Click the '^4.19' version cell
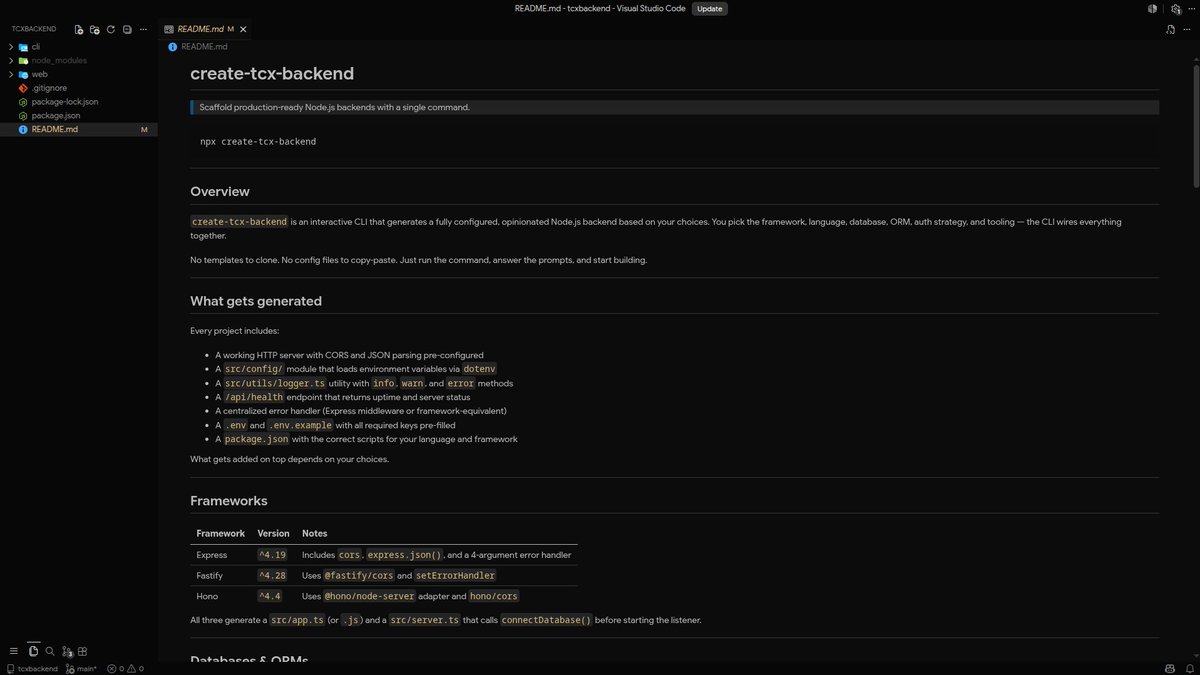Image resolution: width=1200 pixels, height=675 pixels. point(272,554)
